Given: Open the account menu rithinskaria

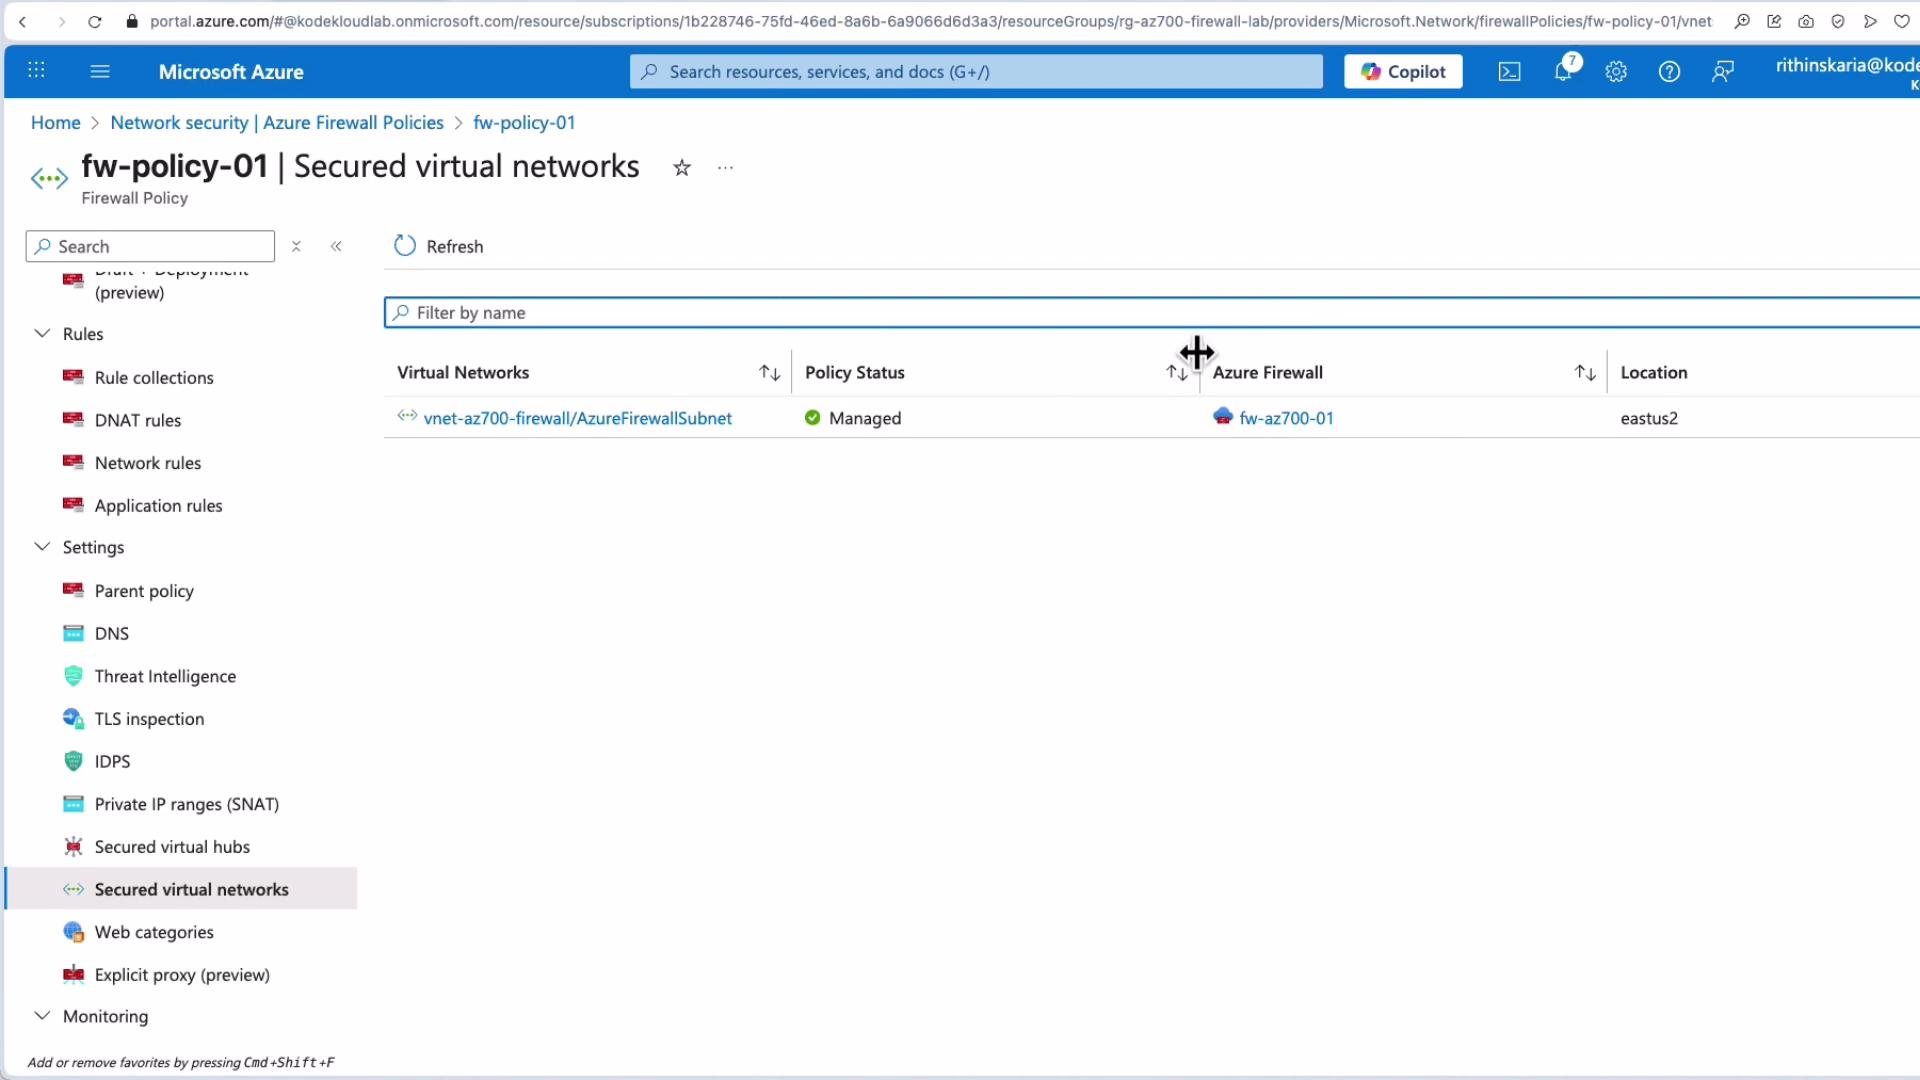Looking at the screenshot, I should coord(1847,72).
